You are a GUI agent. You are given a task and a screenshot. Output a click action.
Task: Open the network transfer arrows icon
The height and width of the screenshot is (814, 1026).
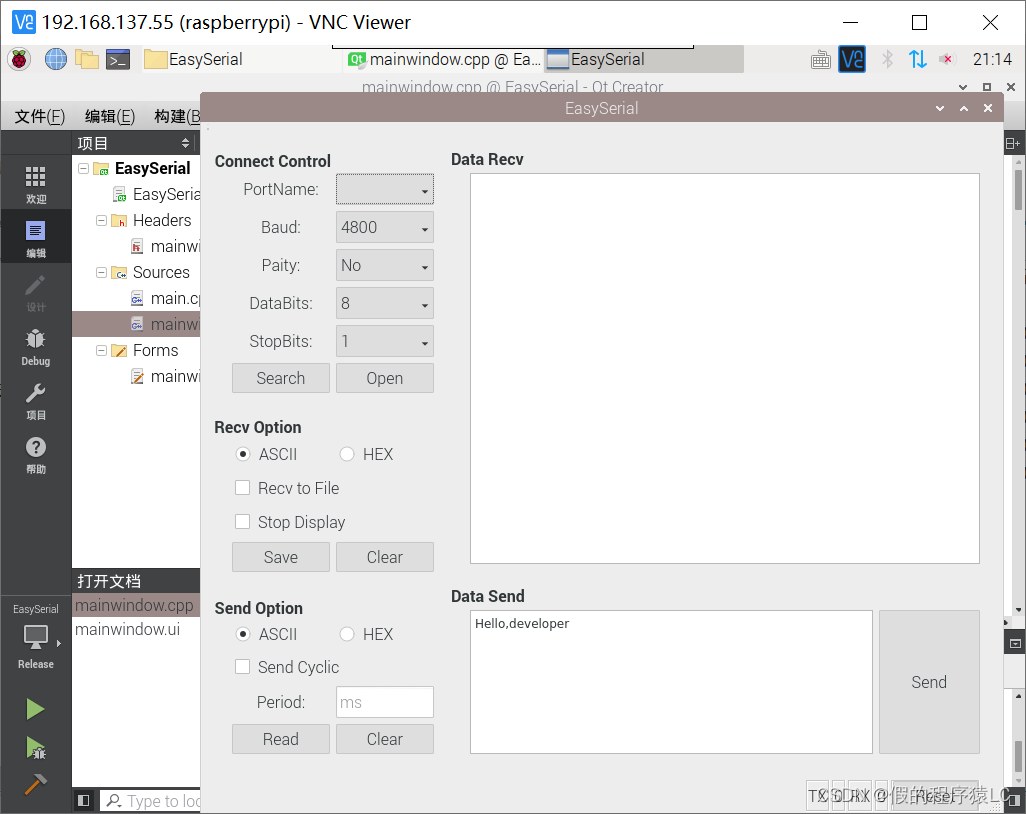tap(917, 60)
